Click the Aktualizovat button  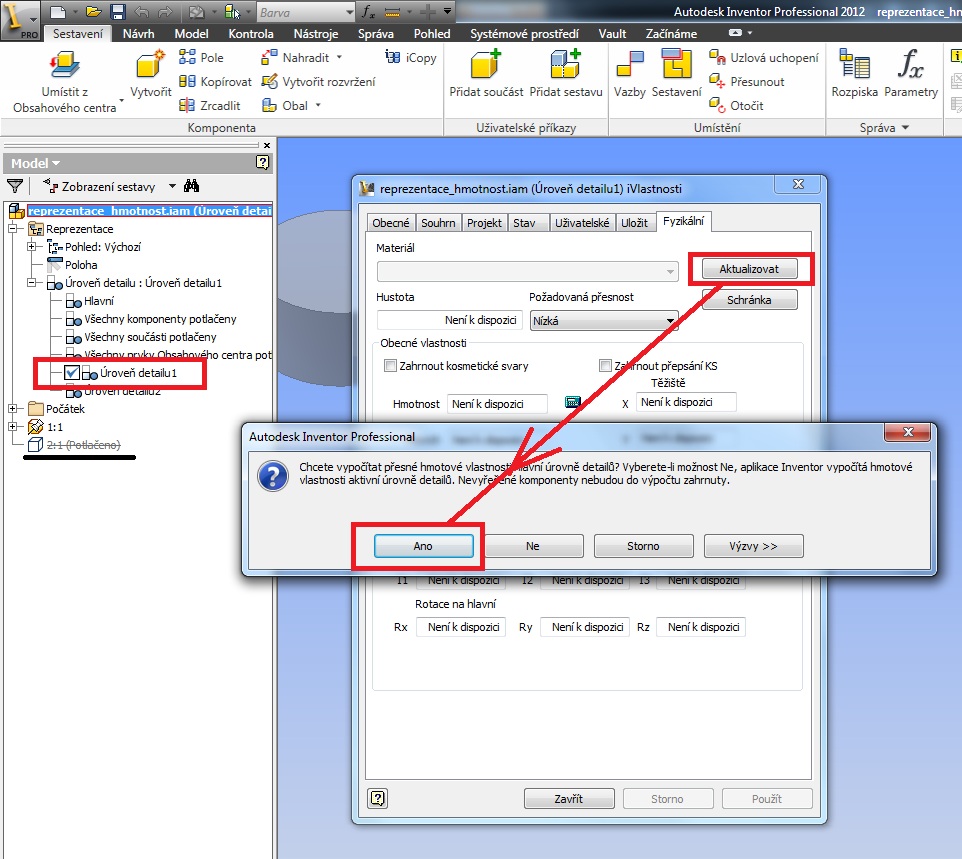point(749,269)
